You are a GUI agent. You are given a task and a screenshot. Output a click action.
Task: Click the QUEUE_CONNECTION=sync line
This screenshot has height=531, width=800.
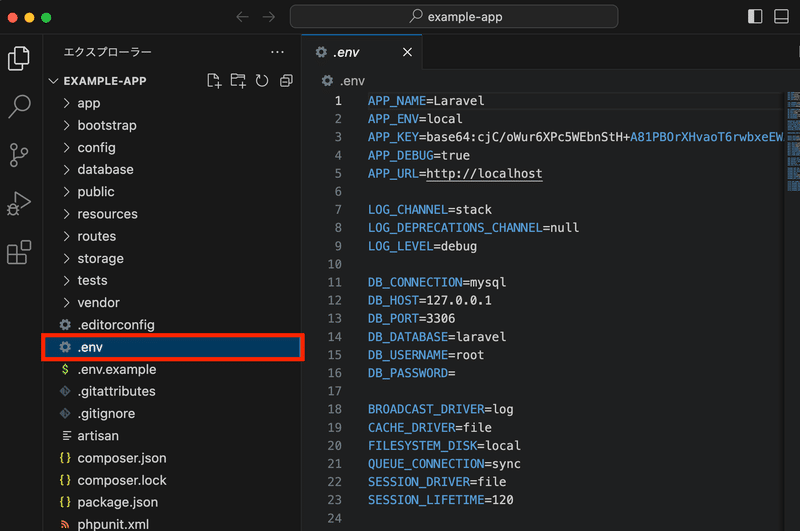[444, 464]
